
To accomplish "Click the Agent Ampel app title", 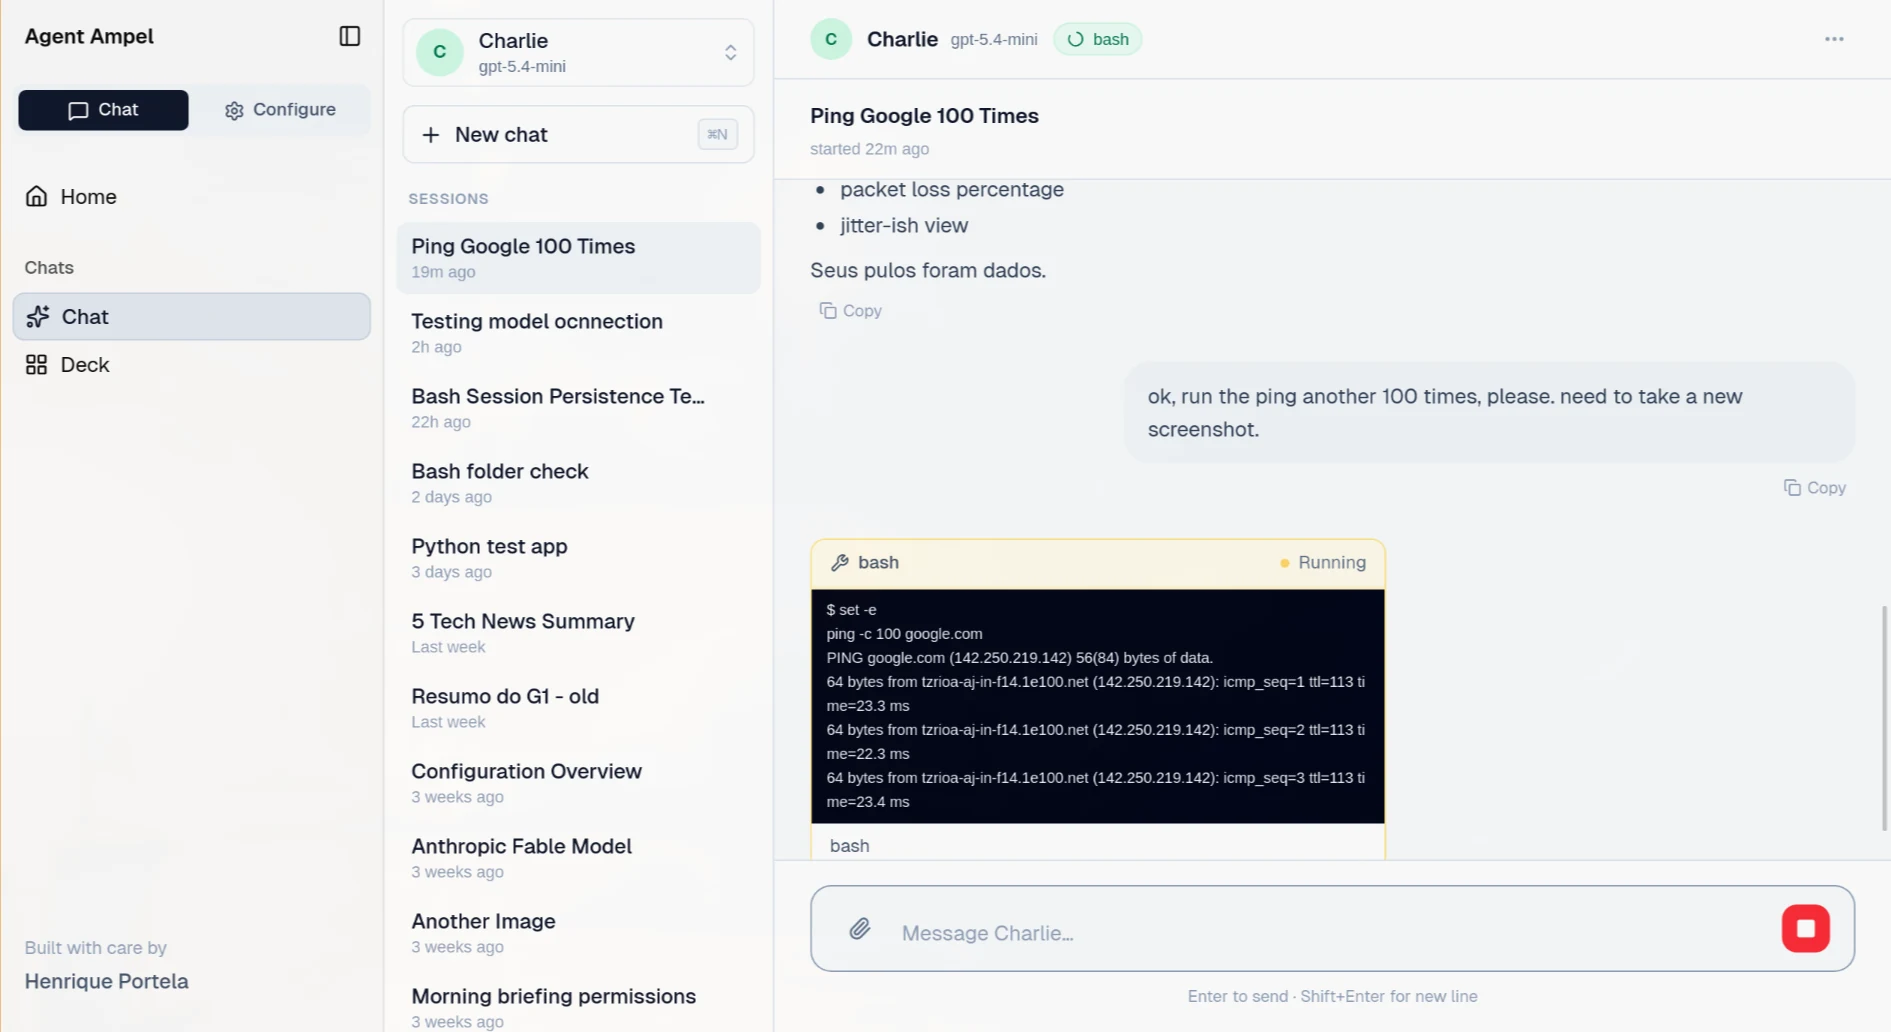I will (x=89, y=36).
